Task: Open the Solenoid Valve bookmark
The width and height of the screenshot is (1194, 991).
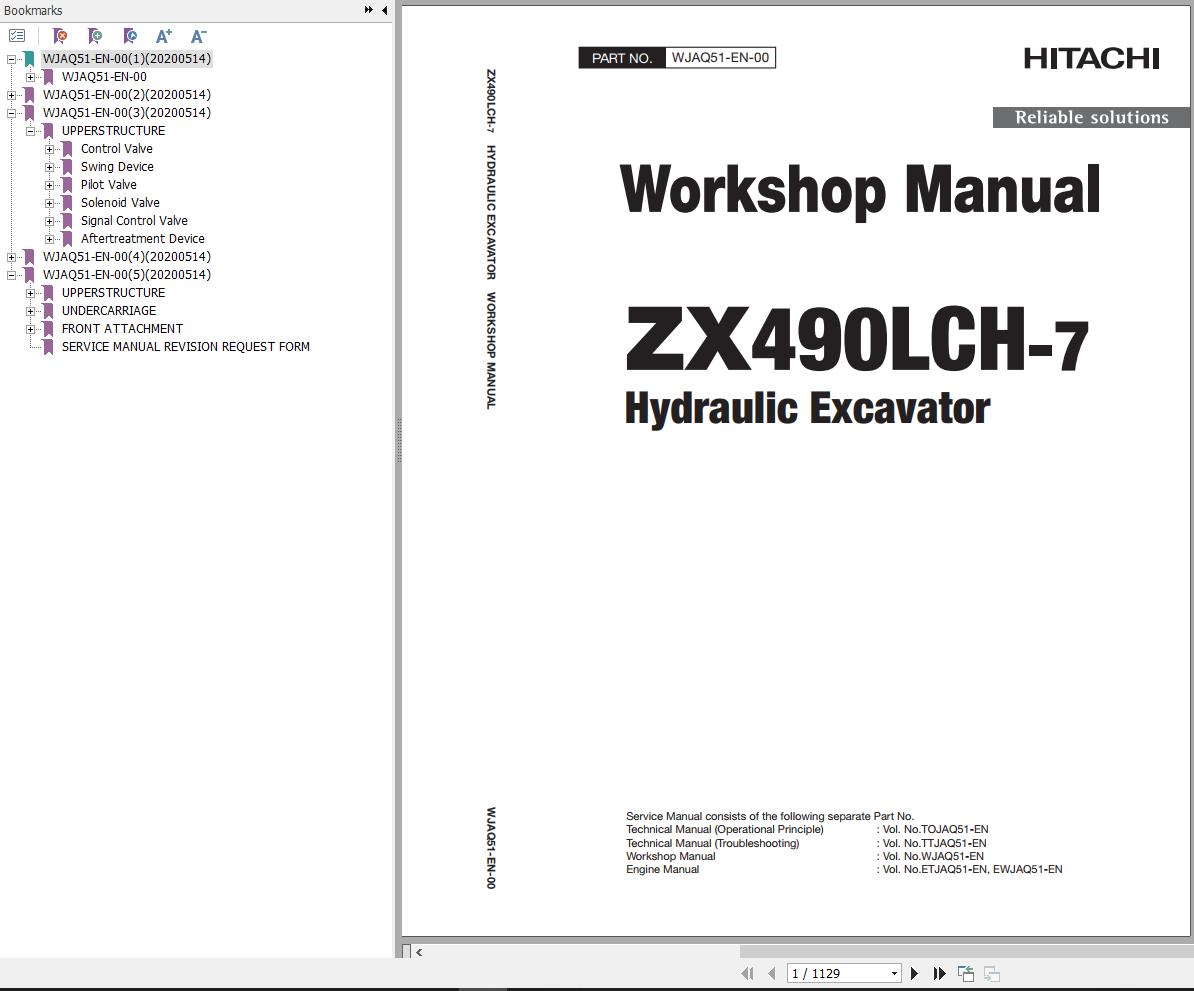Action: [120, 203]
